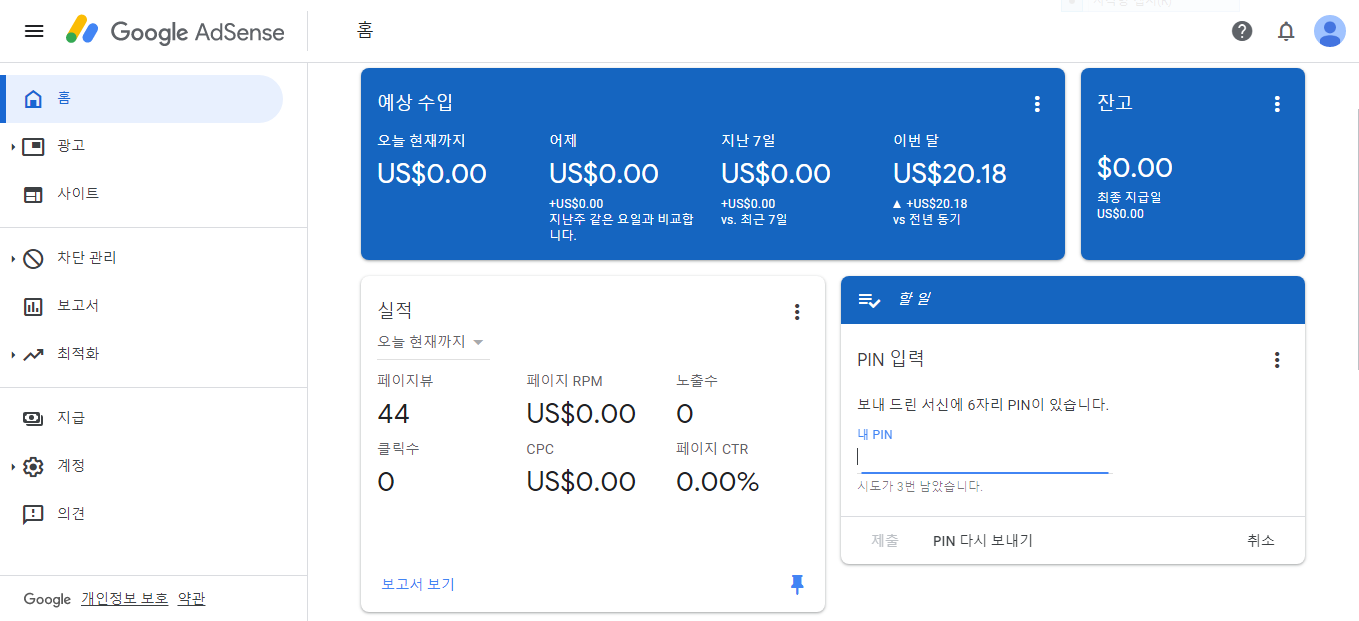Click the 광고 ads icon

(x=34, y=146)
